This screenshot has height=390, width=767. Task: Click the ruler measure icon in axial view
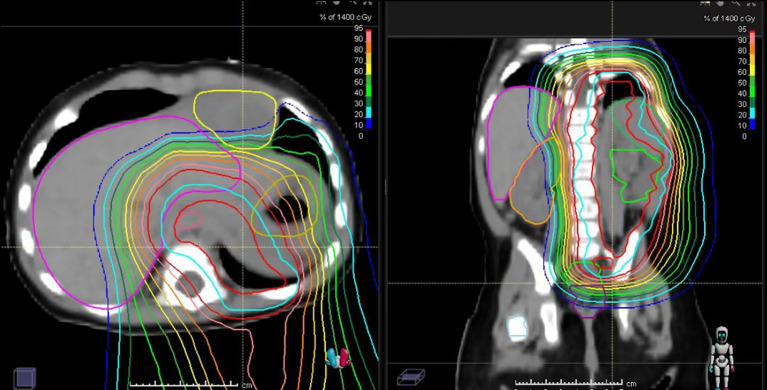point(322,2)
